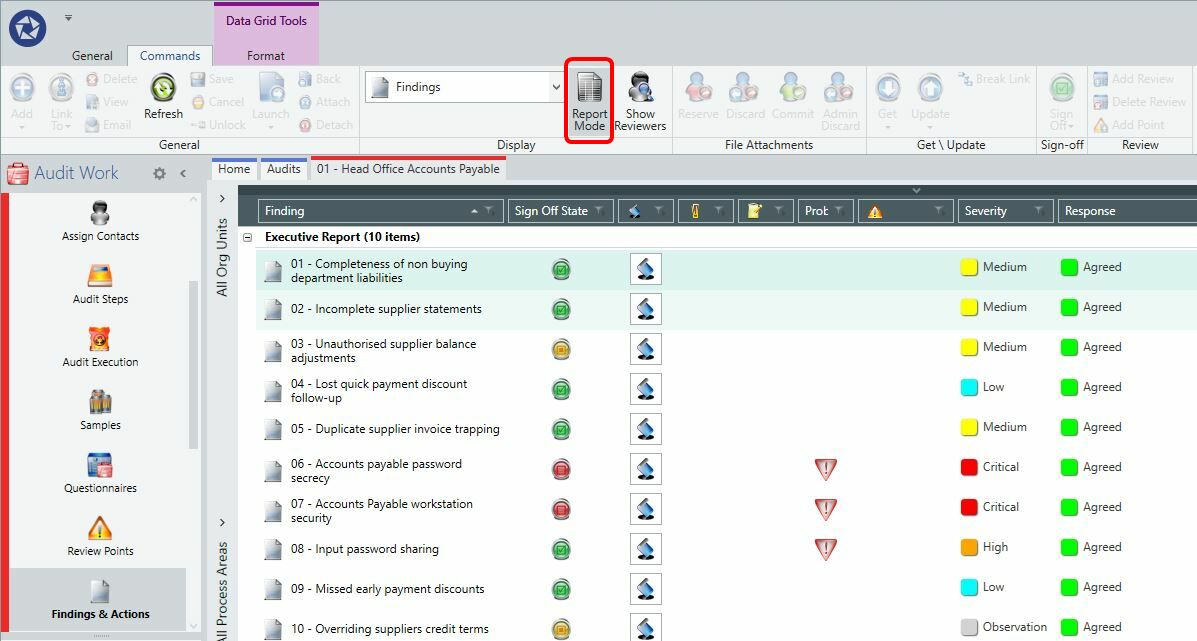Screen dimensions: 1197x641
Task: Toggle sign off state for finding 06
Action: coord(561,469)
